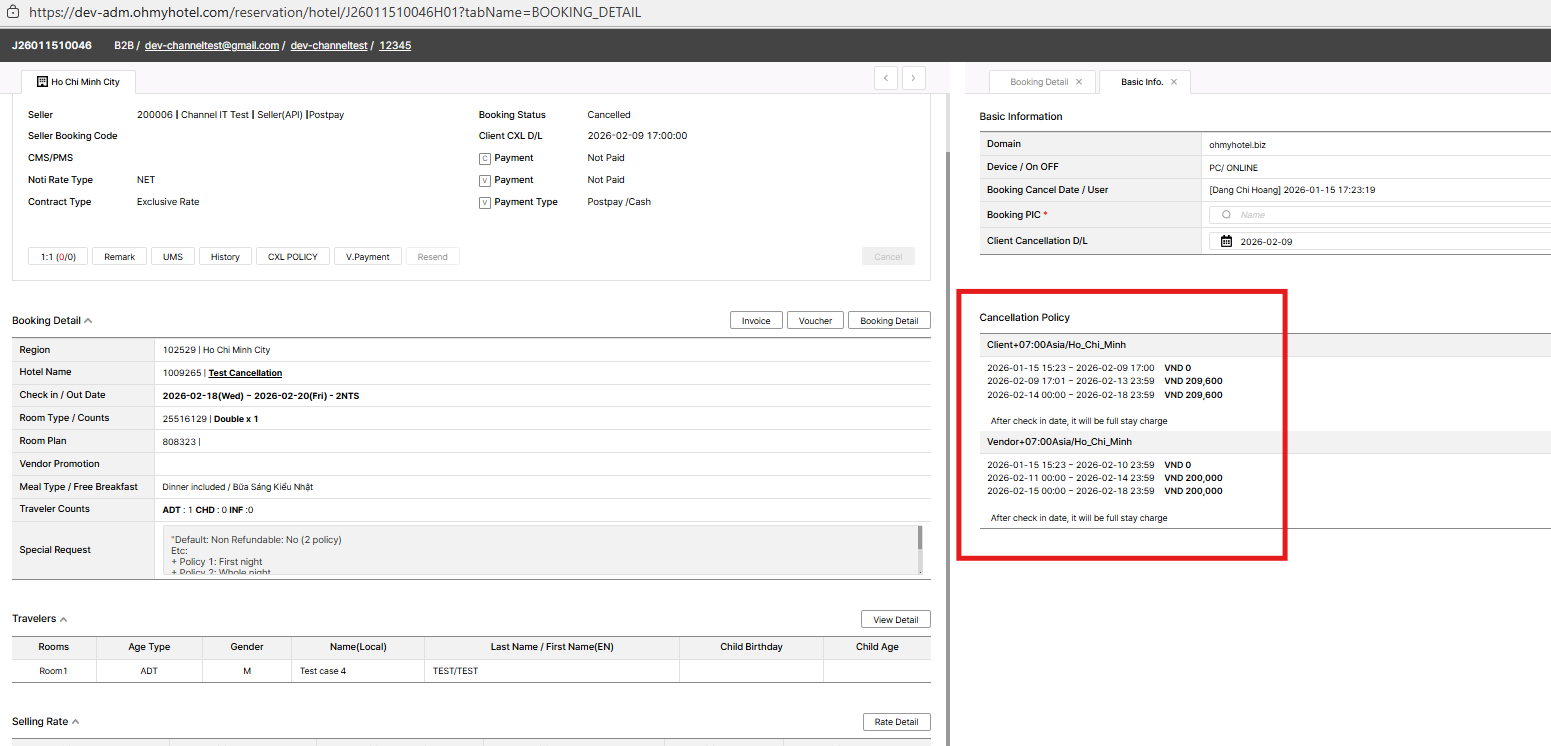1551x746 pixels.
Task: Collapse the Travelers section
Action: pos(64,620)
